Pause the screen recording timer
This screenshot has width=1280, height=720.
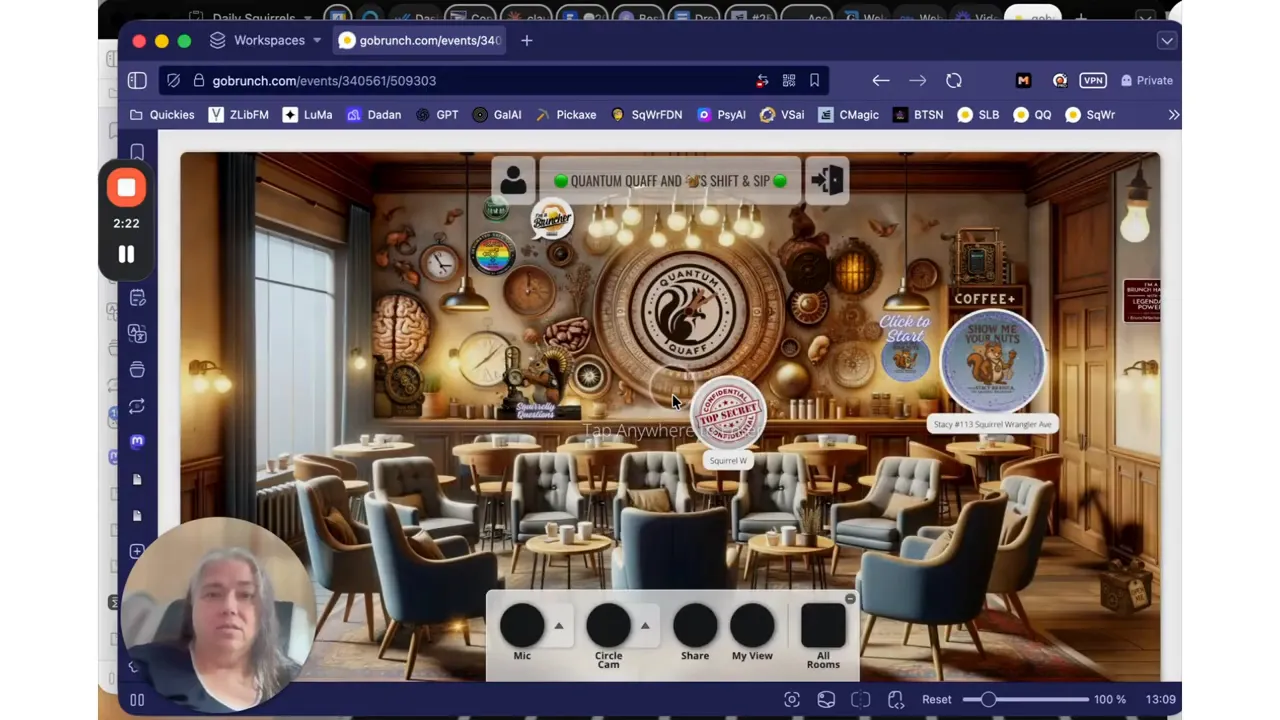126,255
